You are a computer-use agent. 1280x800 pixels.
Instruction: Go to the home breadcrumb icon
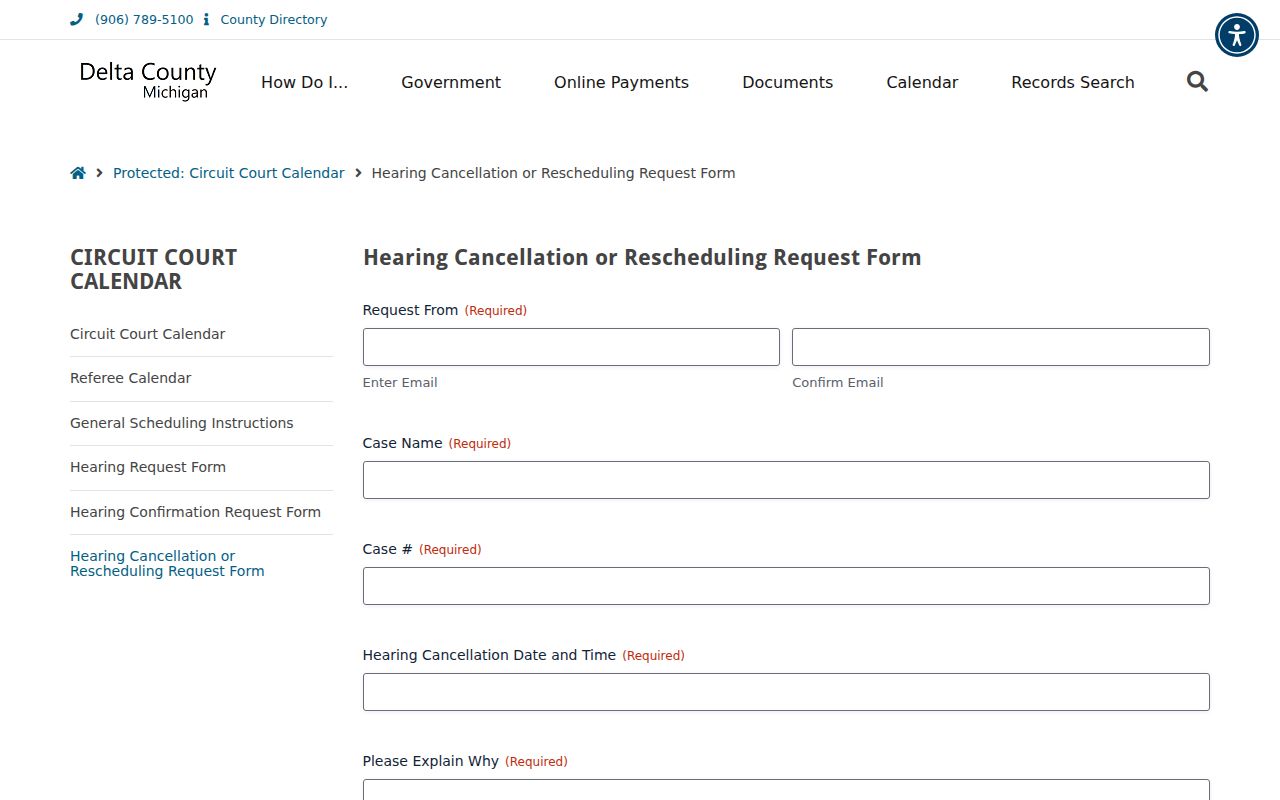tap(78, 173)
